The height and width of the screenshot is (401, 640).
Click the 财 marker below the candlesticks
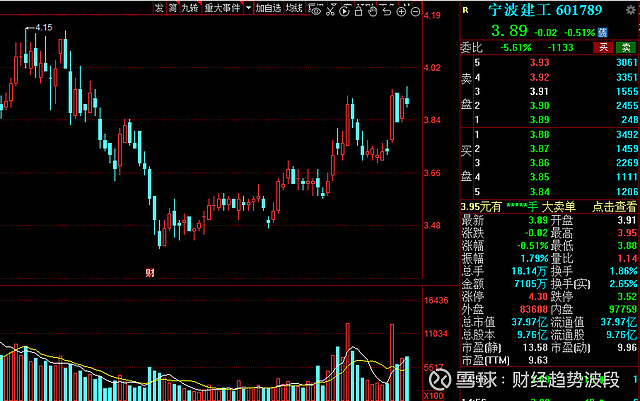pos(150,272)
